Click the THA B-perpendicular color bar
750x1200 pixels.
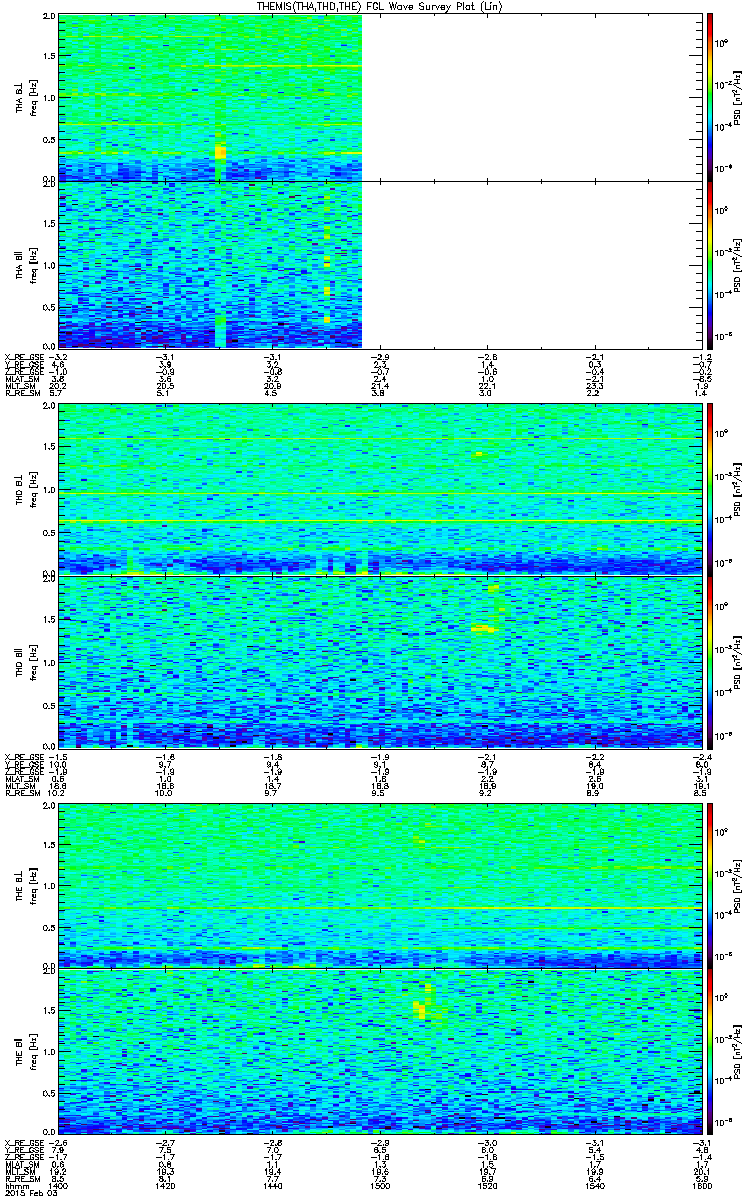pyautogui.click(x=710, y=96)
